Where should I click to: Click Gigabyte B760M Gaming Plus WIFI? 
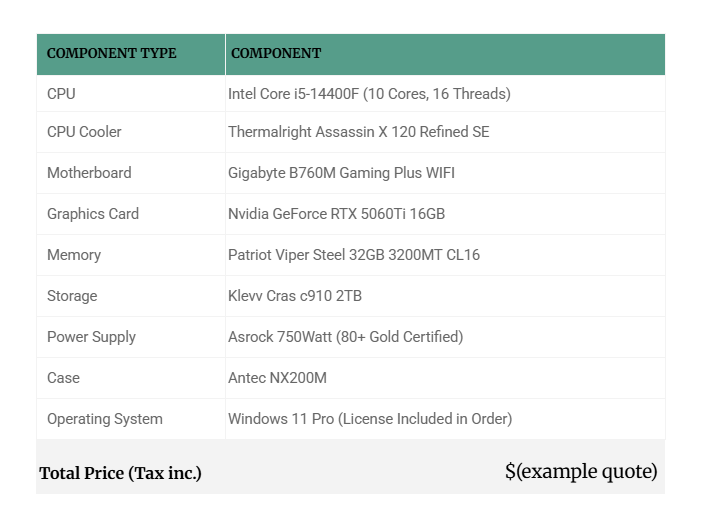pyautogui.click(x=341, y=173)
